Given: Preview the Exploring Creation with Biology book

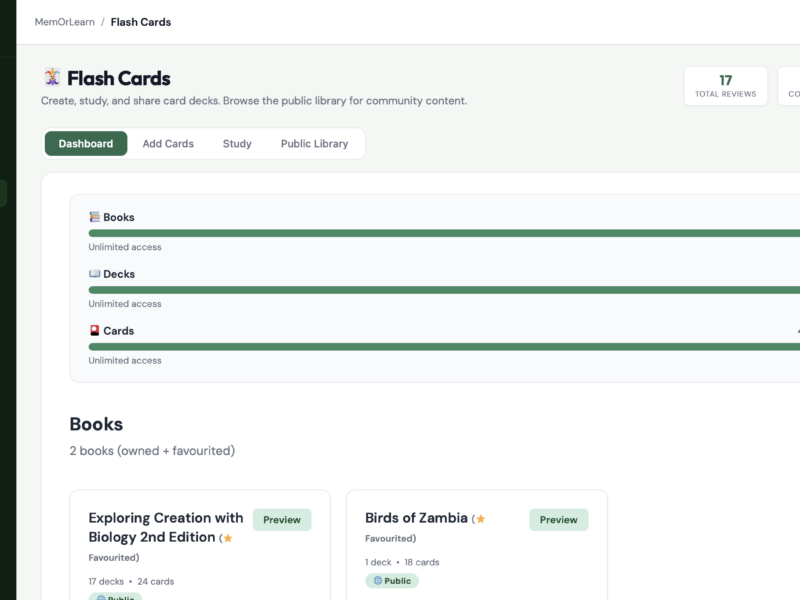Looking at the screenshot, I should 282,519.
